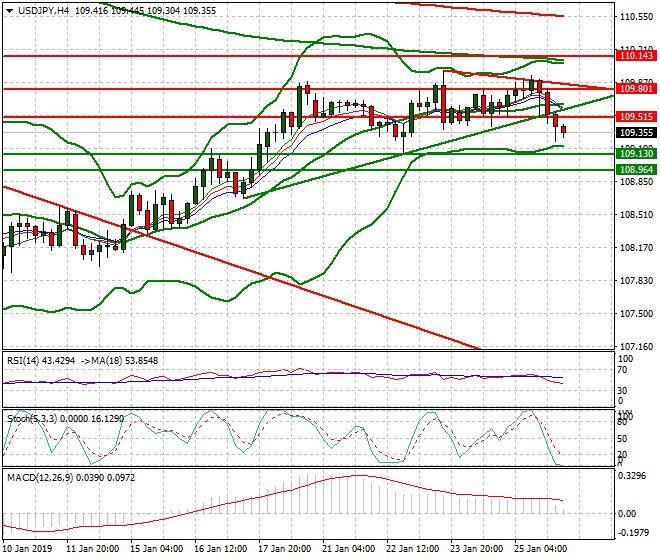Click the 10 Jan 2019 date label
Viewport: 660px width, 560px height.
click(27, 549)
